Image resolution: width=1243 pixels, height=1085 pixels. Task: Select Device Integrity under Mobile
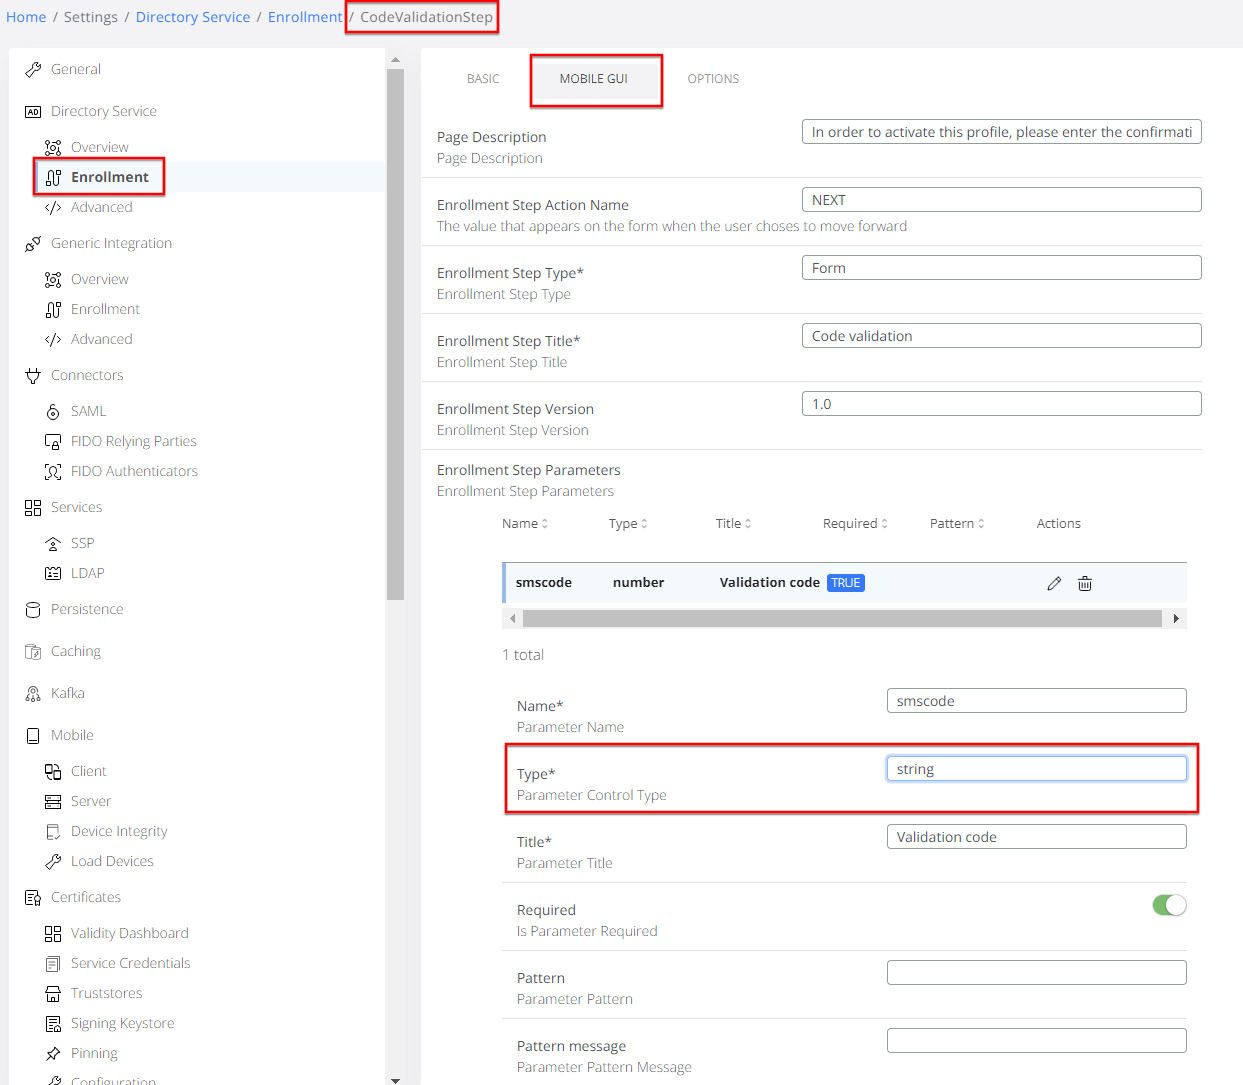(119, 832)
